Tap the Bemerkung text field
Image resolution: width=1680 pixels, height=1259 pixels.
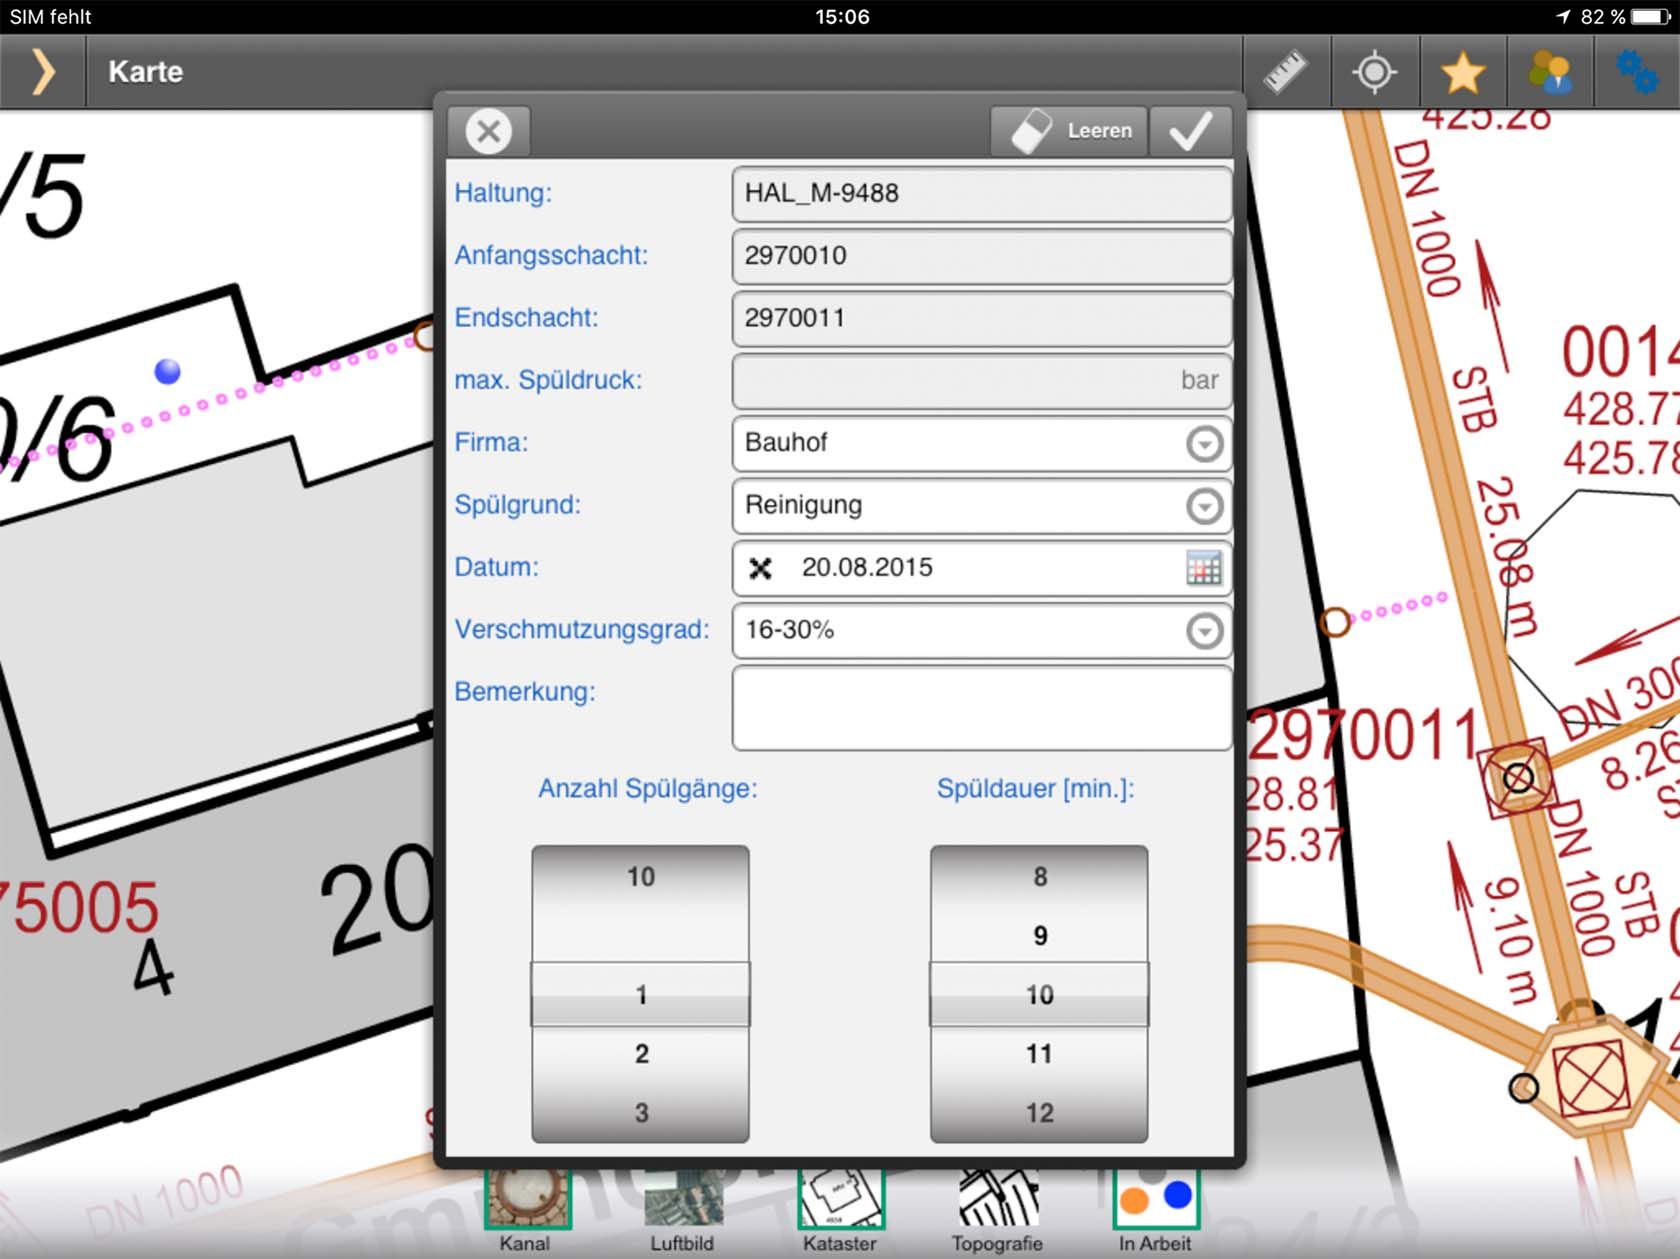coord(981,708)
